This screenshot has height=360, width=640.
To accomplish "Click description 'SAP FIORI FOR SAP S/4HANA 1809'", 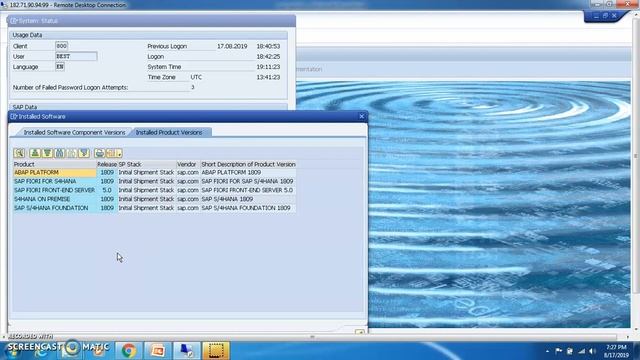I will pyautogui.click(x=247, y=181).
